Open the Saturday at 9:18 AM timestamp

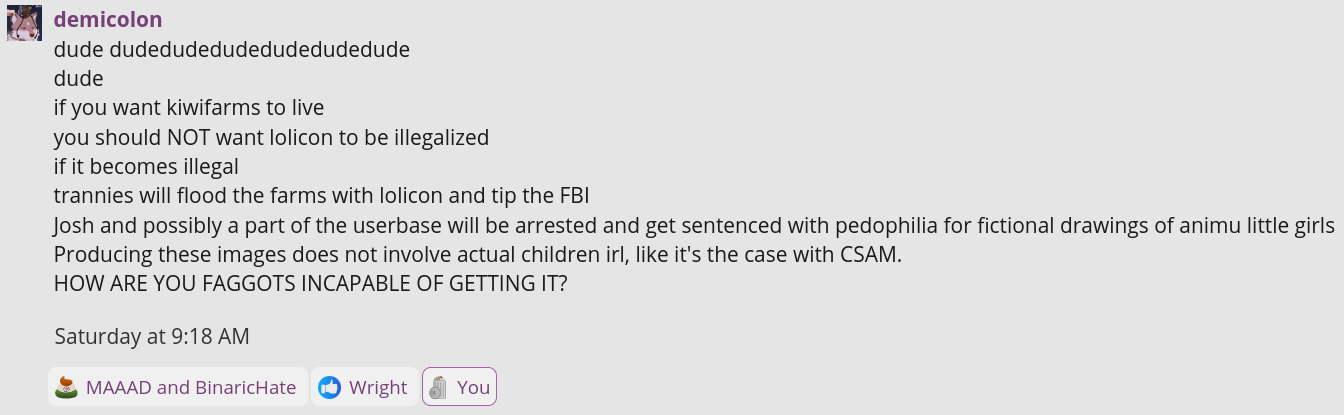click(x=152, y=336)
